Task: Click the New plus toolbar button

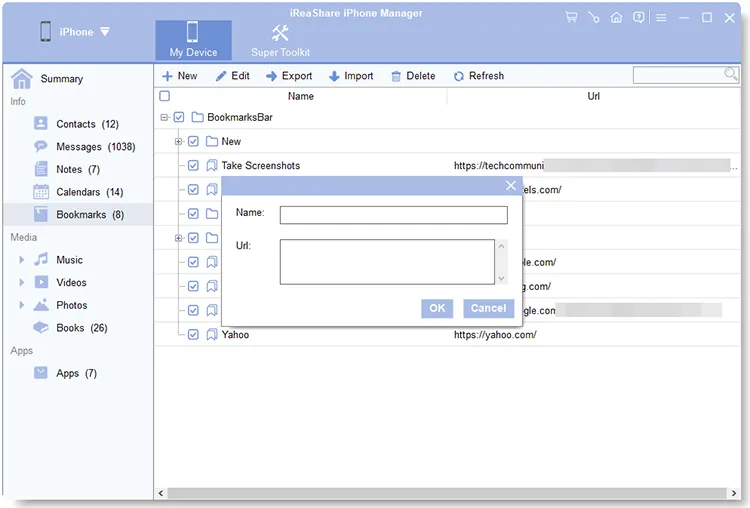Action: [179, 76]
